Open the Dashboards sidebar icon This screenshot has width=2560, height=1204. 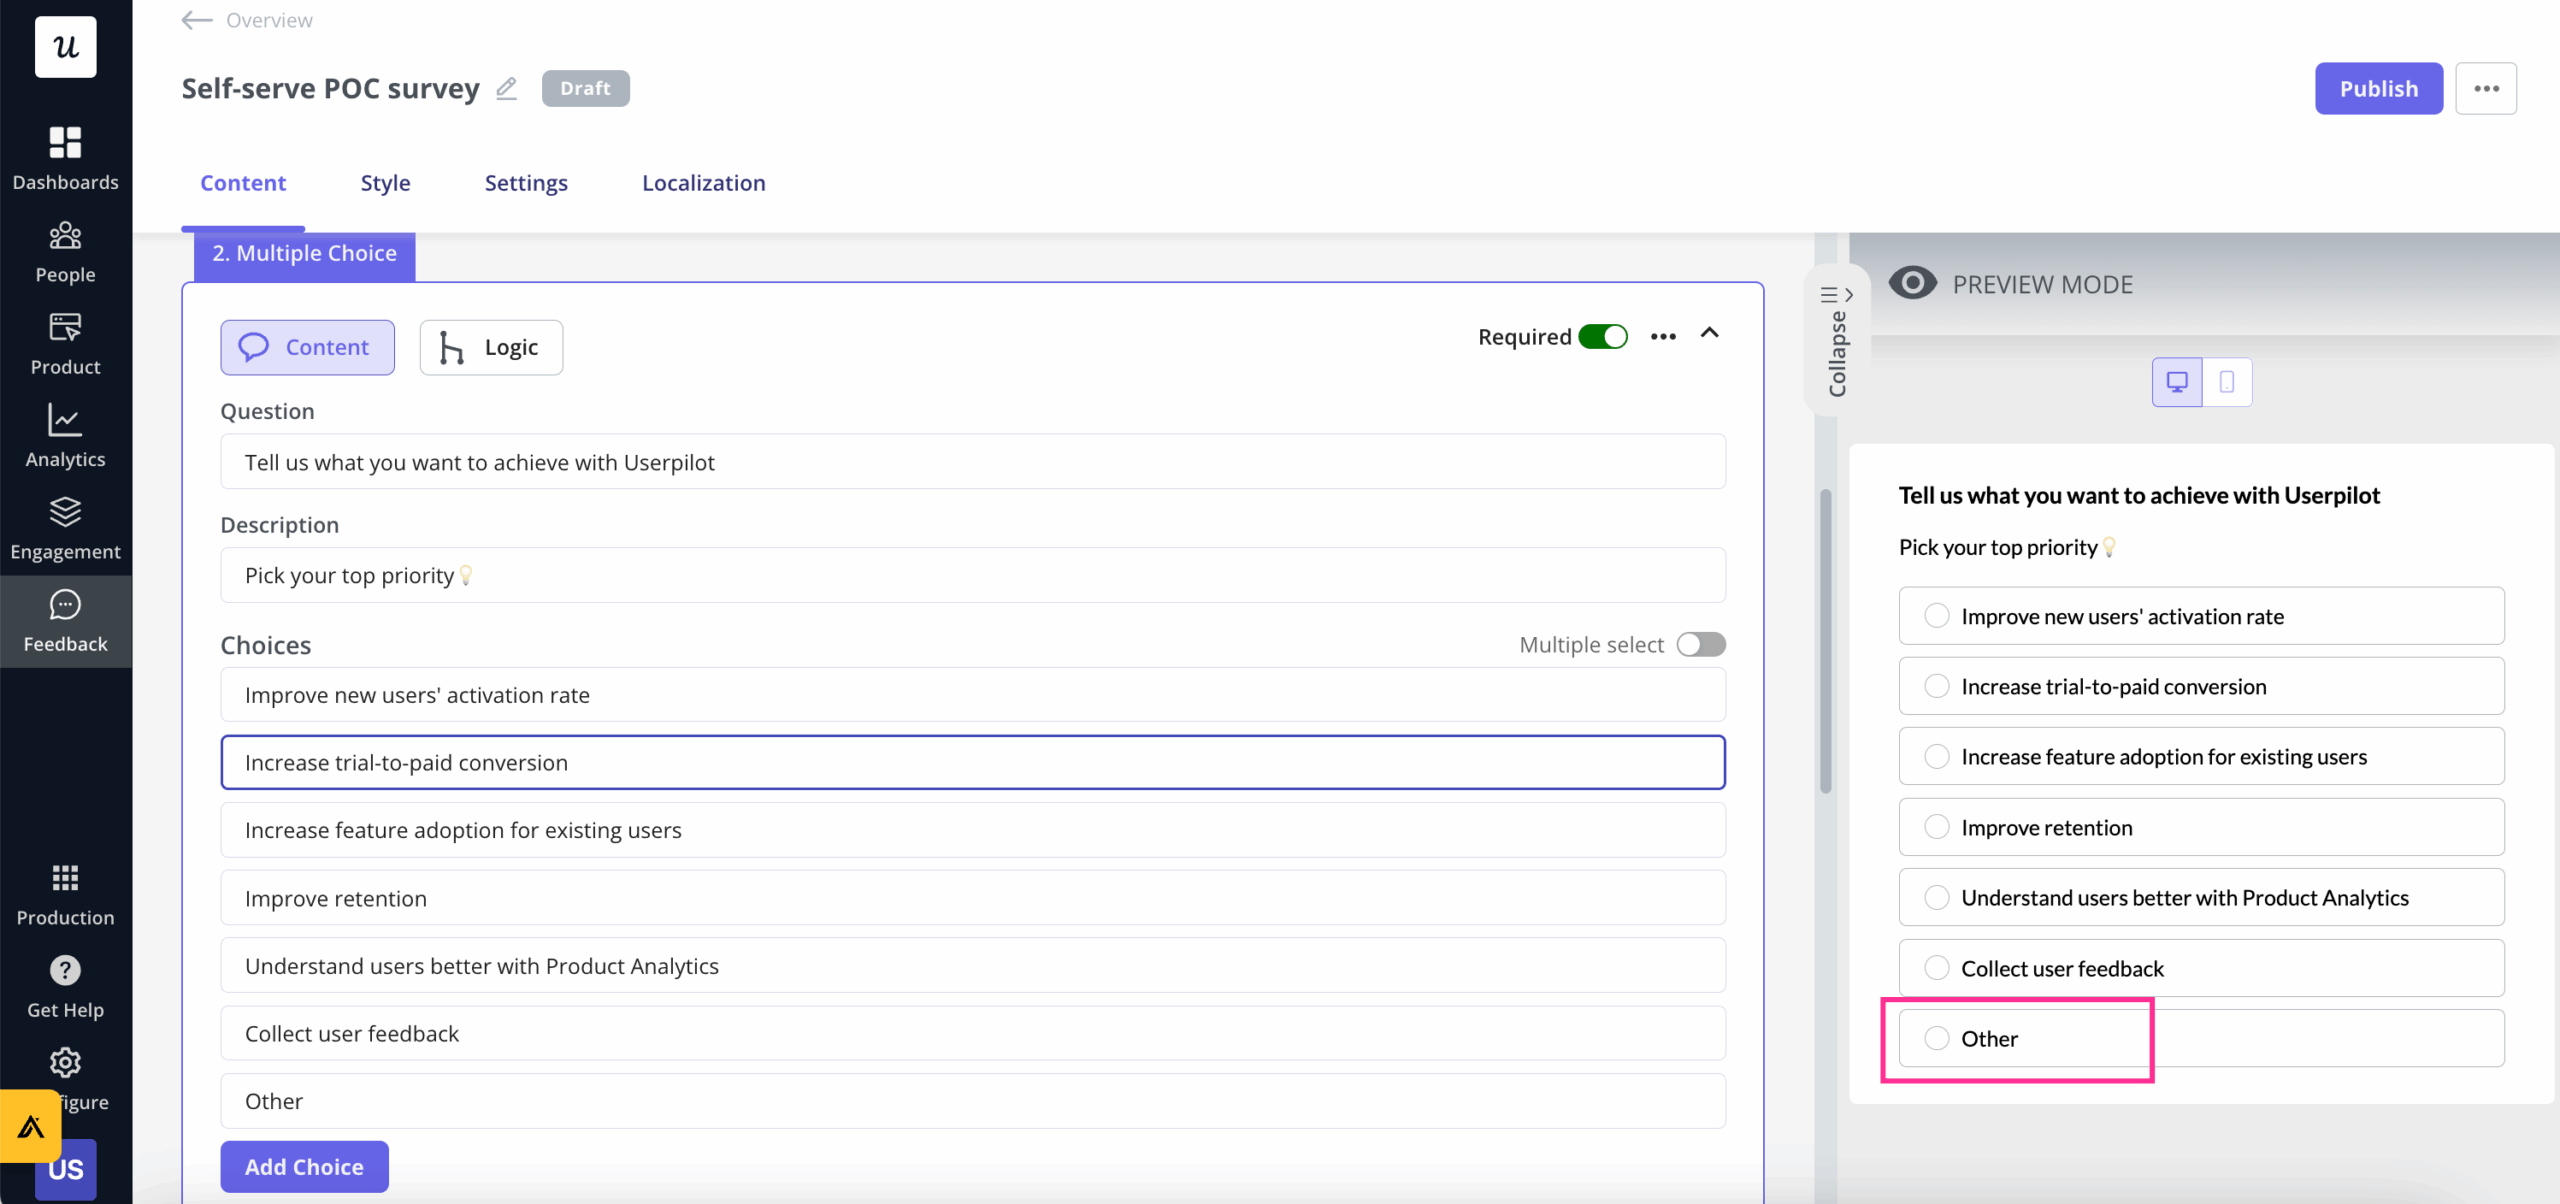(x=65, y=143)
